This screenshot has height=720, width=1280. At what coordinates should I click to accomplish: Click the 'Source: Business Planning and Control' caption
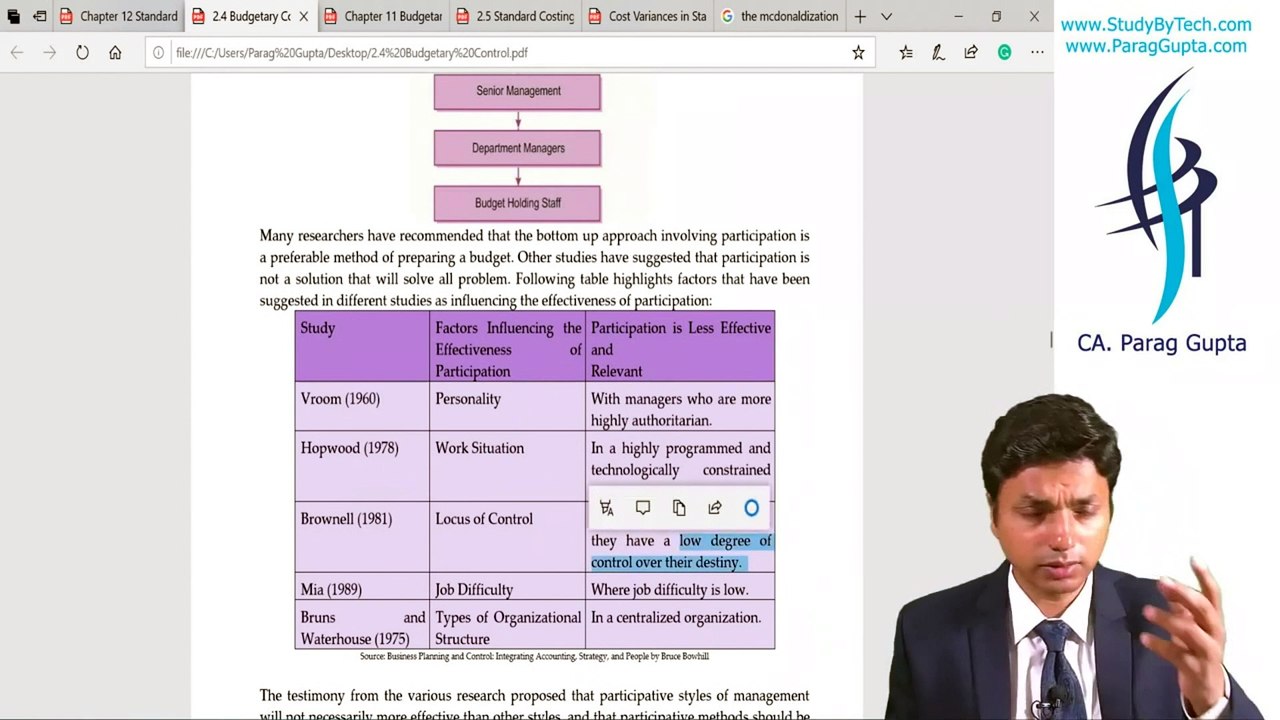pyautogui.click(x=534, y=656)
